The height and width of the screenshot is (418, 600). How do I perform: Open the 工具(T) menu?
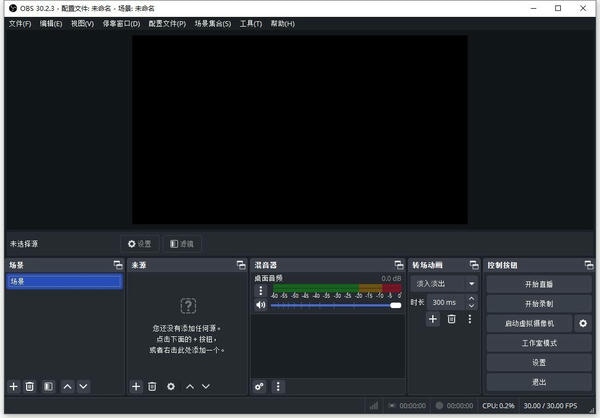pos(251,24)
